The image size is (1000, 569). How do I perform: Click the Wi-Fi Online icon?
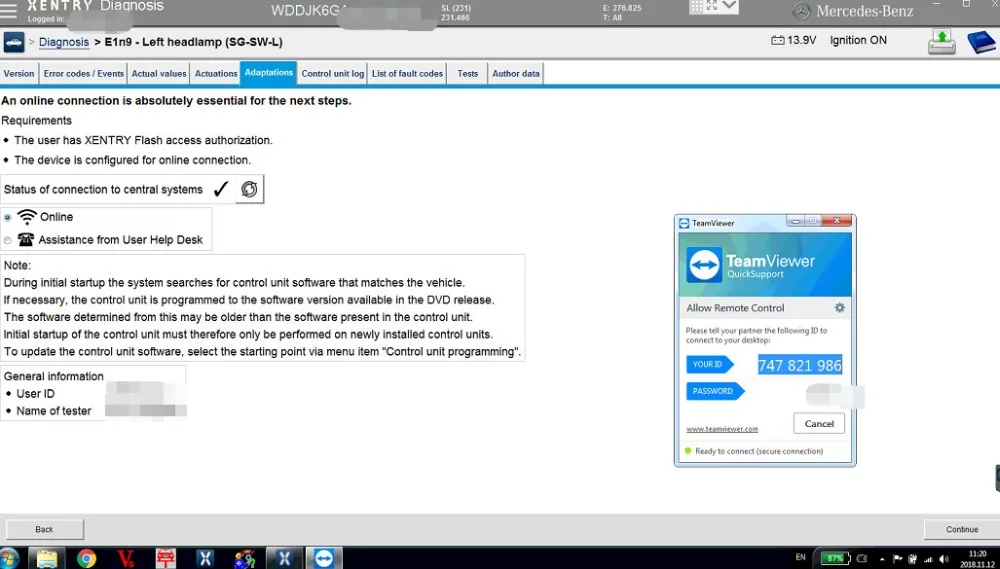click(27, 217)
